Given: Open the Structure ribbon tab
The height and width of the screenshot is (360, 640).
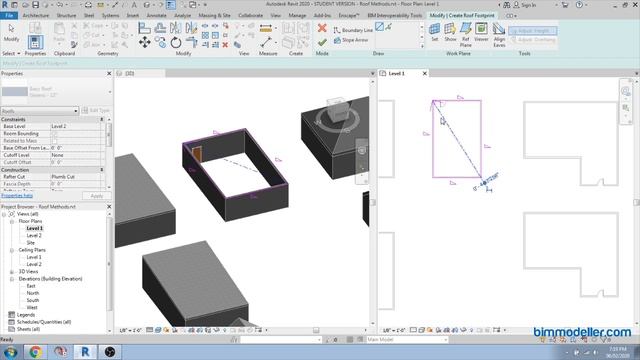Looking at the screenshot, I should coord(66,16).
